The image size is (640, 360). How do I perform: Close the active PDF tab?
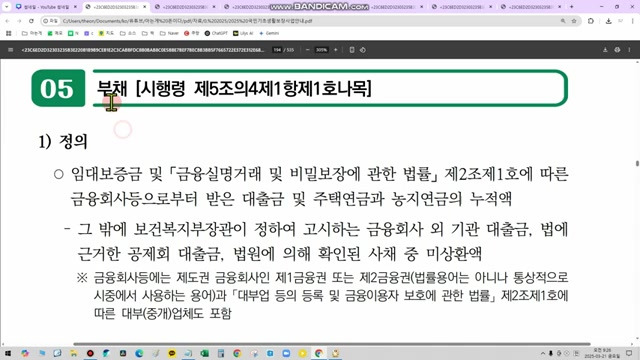click(x=144, y=7)
